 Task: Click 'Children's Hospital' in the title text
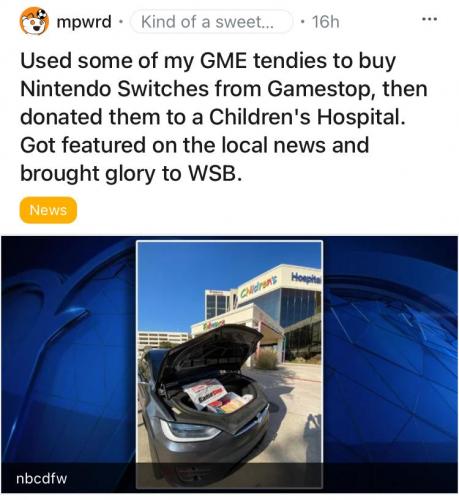click(x=307, y=117)
